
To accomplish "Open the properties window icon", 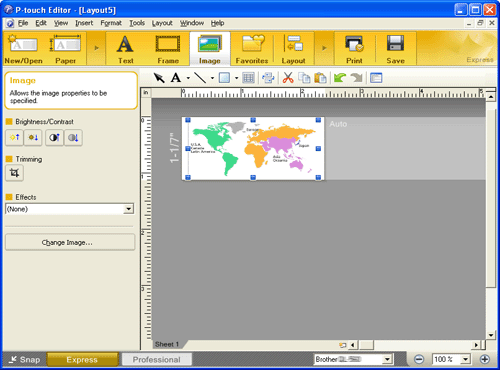I will tap(376, 78).
